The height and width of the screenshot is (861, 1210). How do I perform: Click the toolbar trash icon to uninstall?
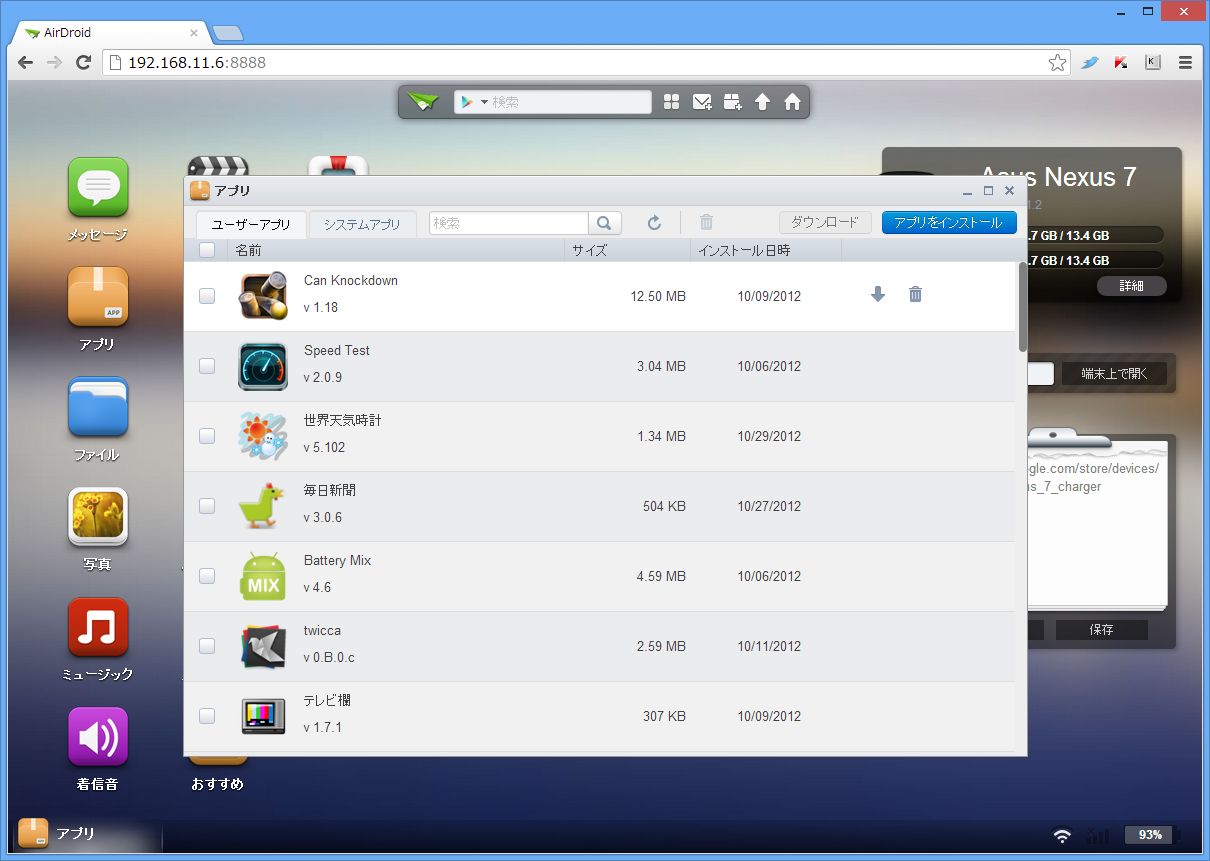click(706, 223)
